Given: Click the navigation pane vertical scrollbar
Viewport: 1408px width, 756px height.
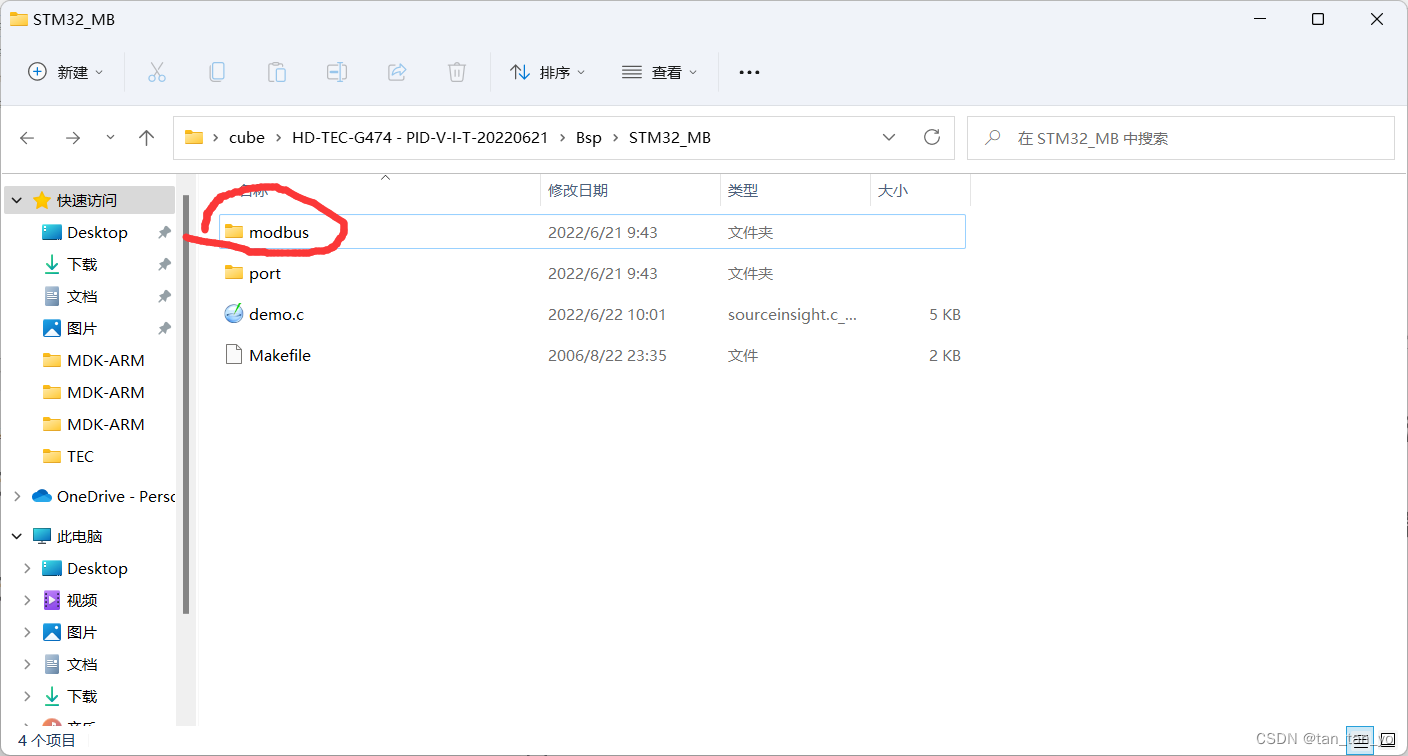Looking at the screenshot, I should coord(186,404).
